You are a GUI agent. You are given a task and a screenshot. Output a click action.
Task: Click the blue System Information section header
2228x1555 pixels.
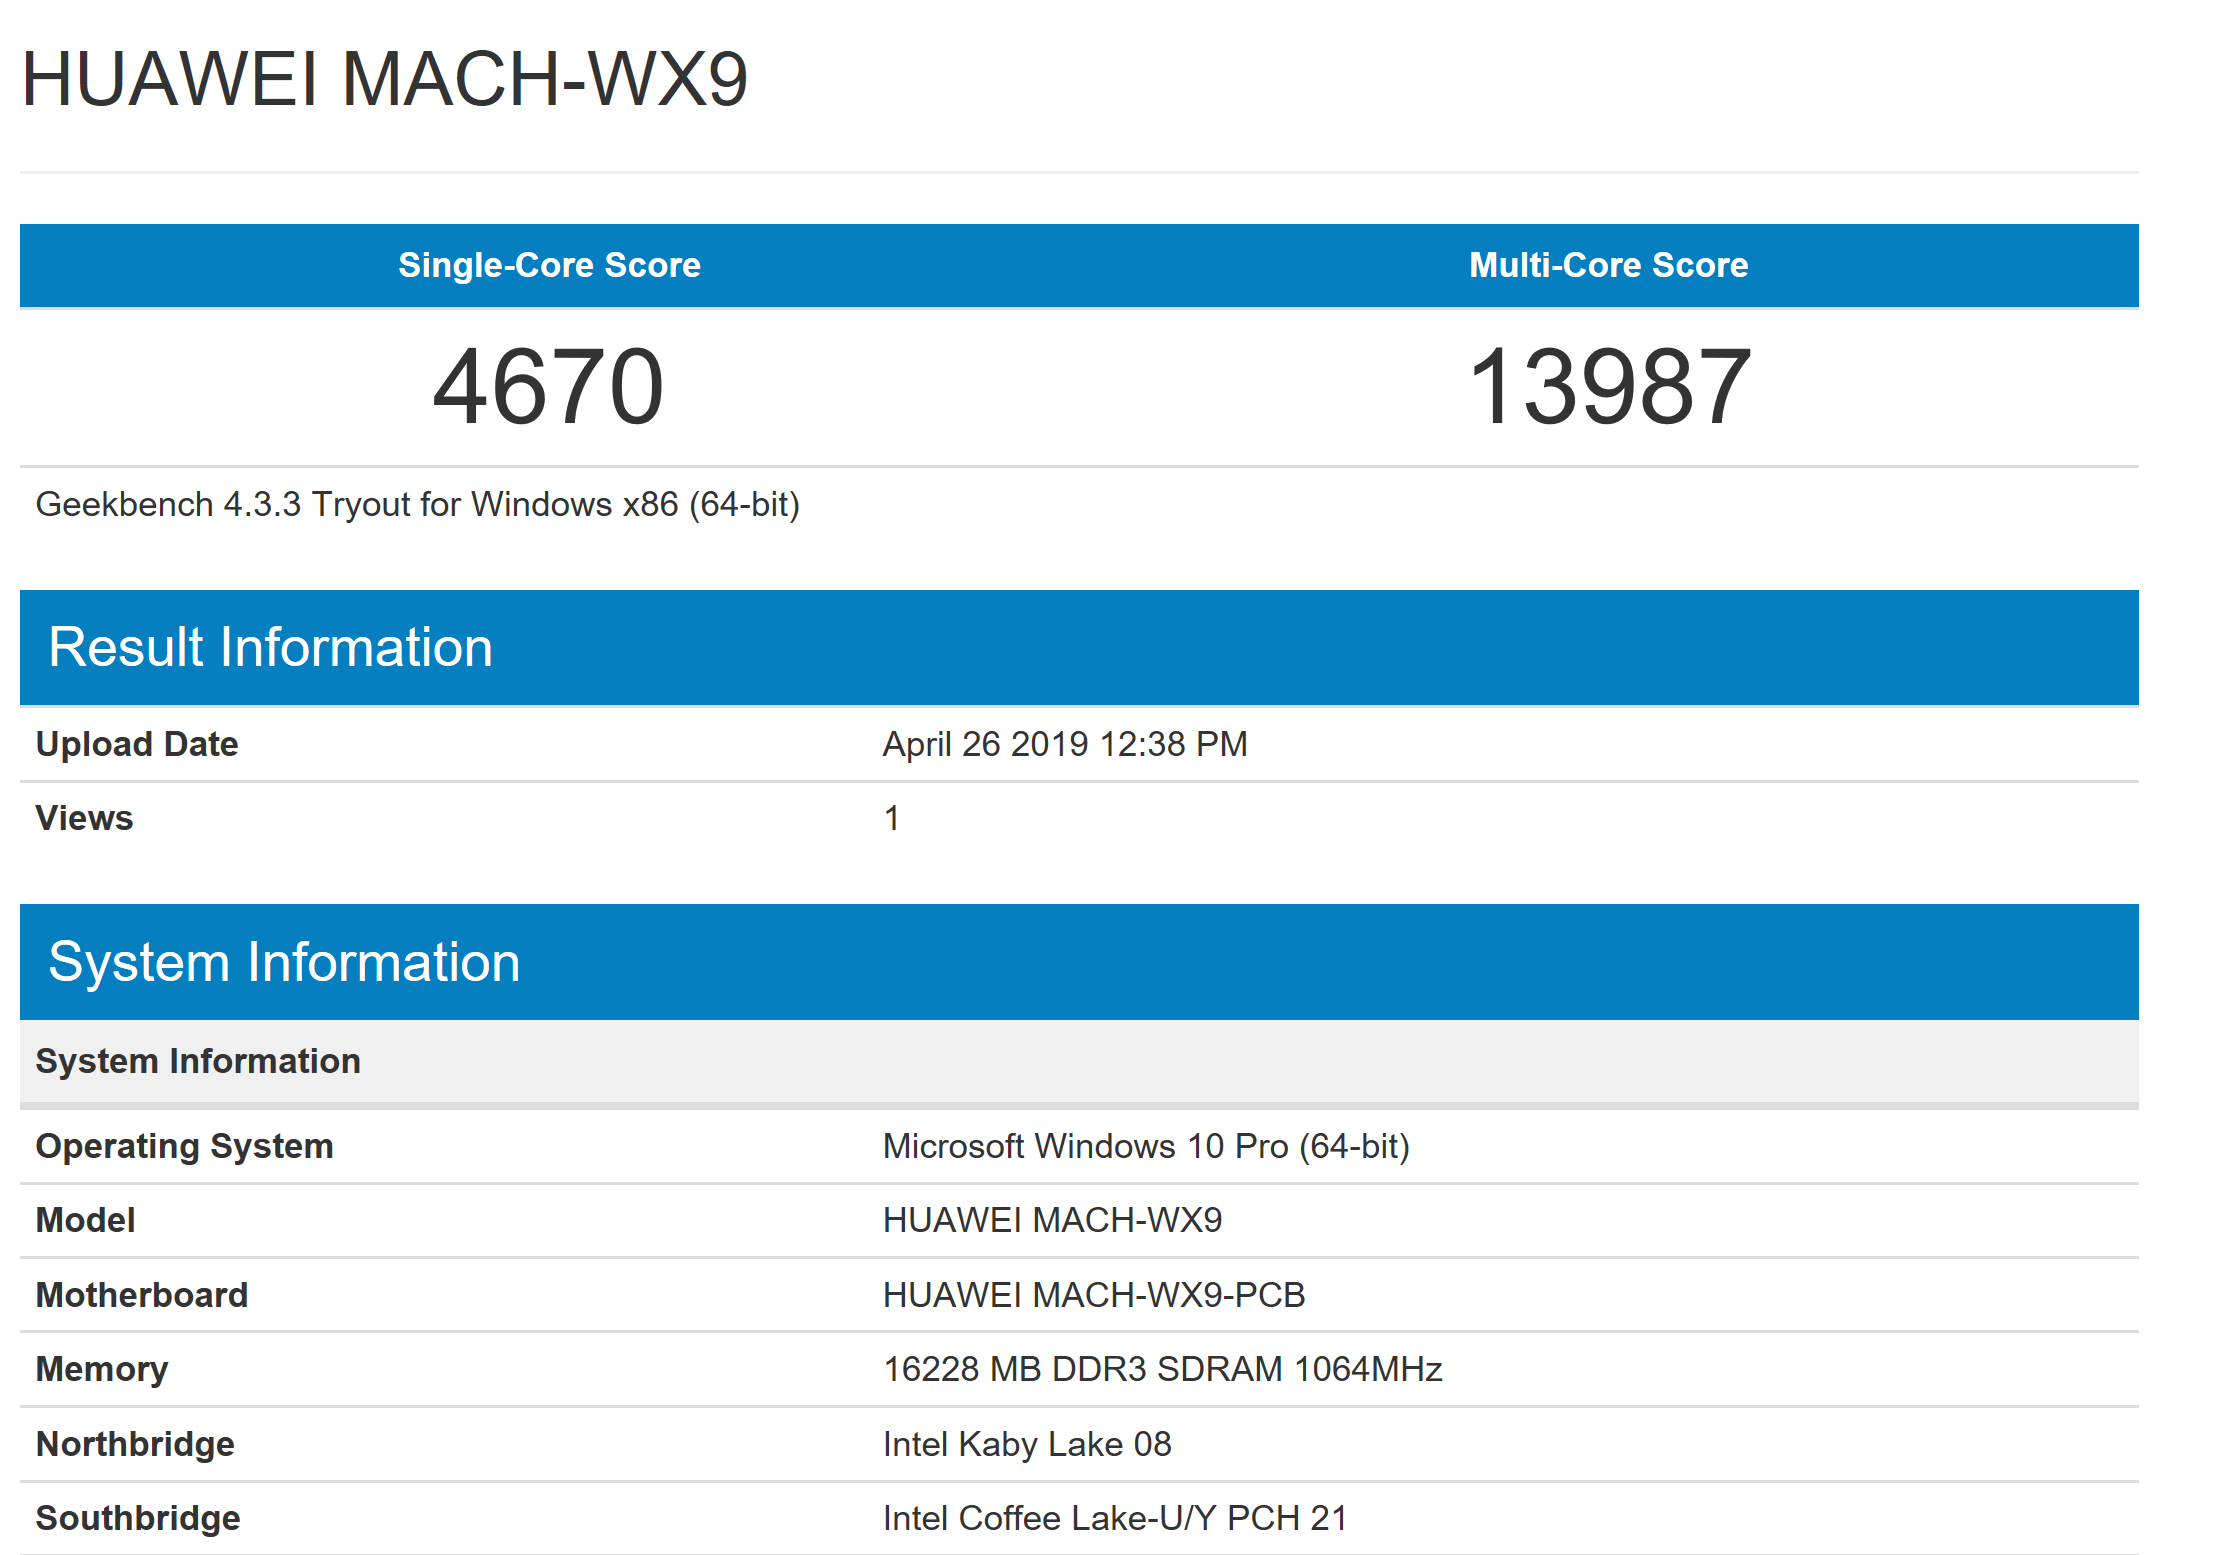point(284,962)
